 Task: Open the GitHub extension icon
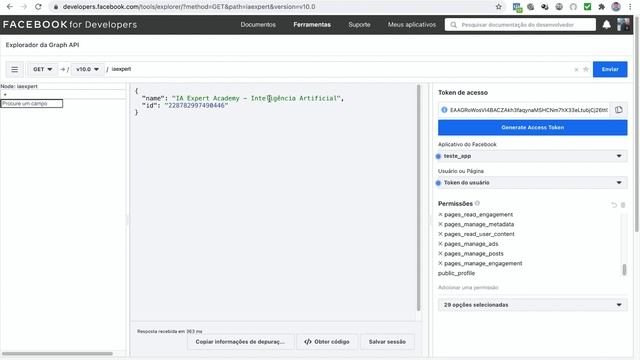(573, 7)
